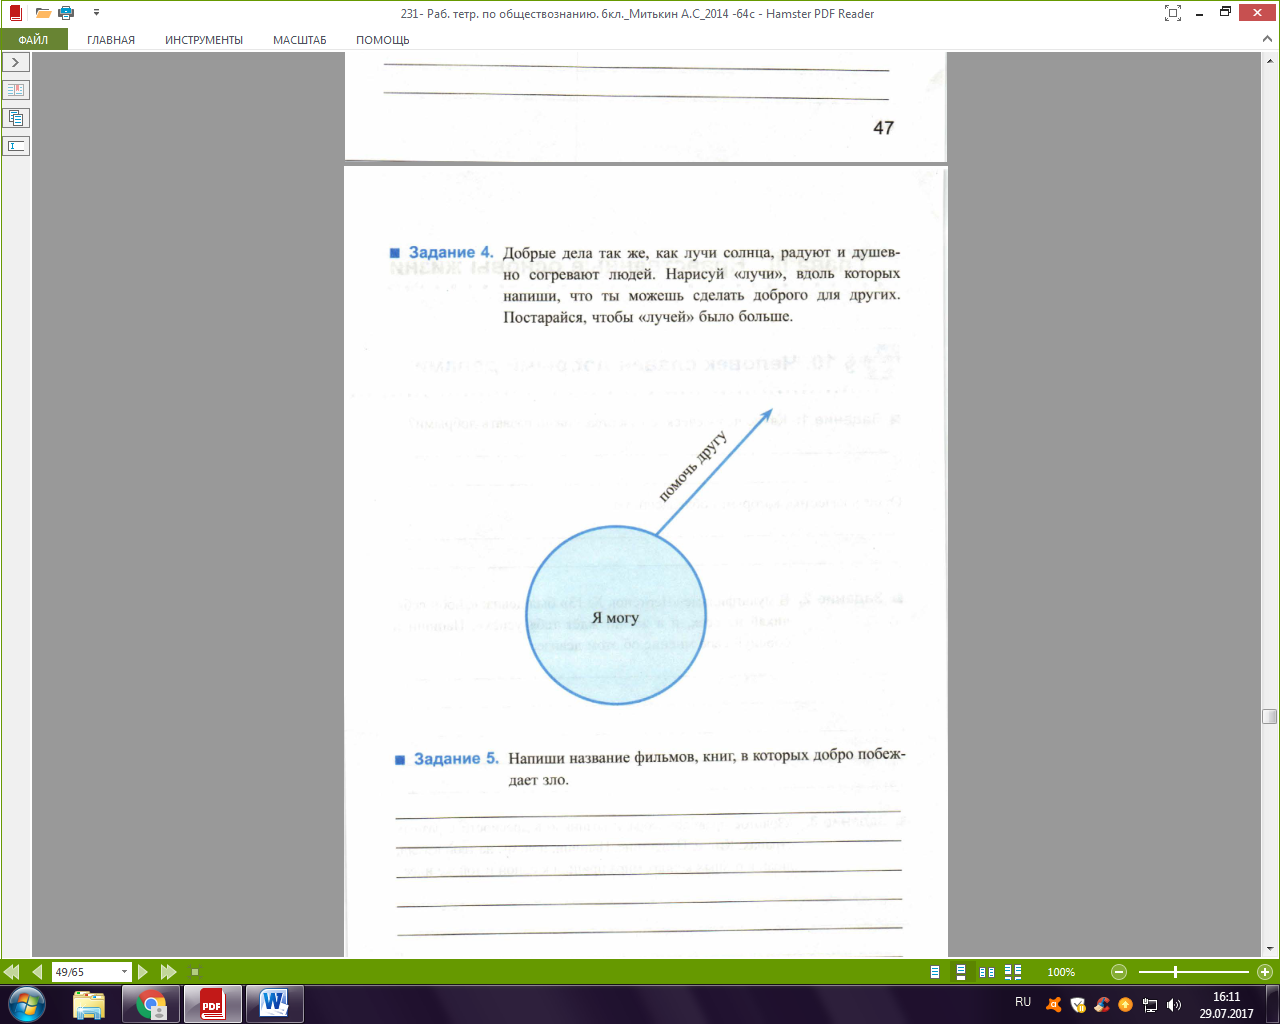
Task: Click the vertical scrollbar thumb
Action: click(1270, 716)
